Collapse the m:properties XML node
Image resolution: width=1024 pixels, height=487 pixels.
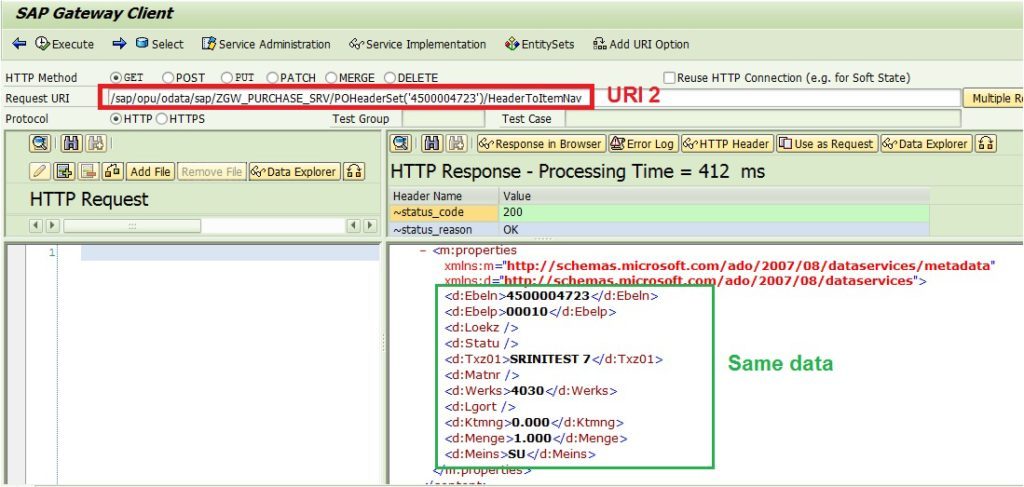424,250
